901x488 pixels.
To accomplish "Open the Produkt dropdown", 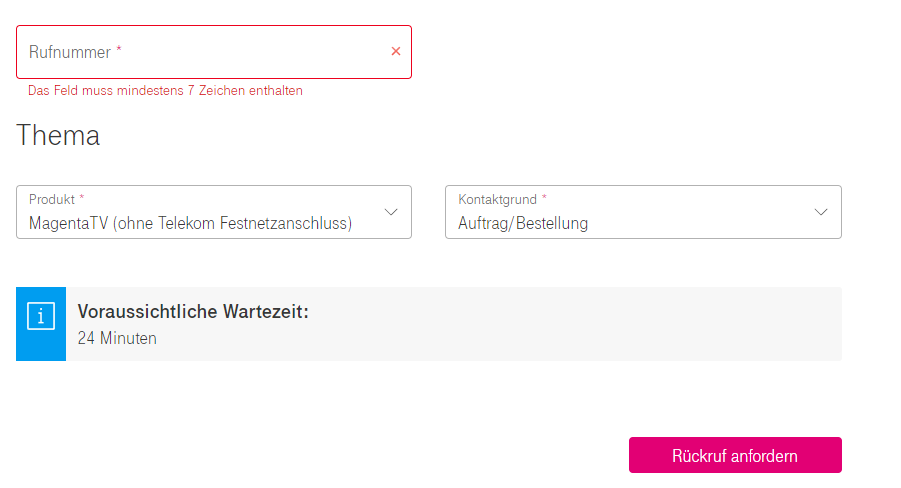I will coord(214,212).
